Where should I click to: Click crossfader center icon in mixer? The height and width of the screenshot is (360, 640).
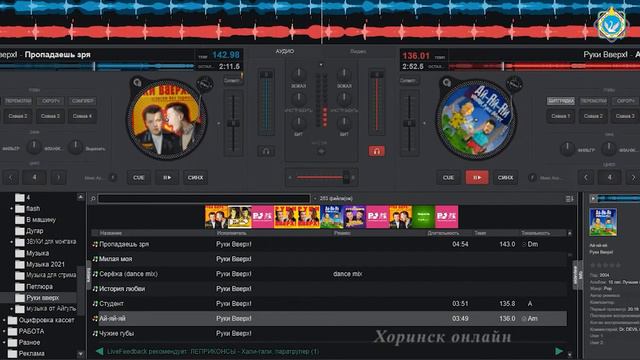pos(321,151)
